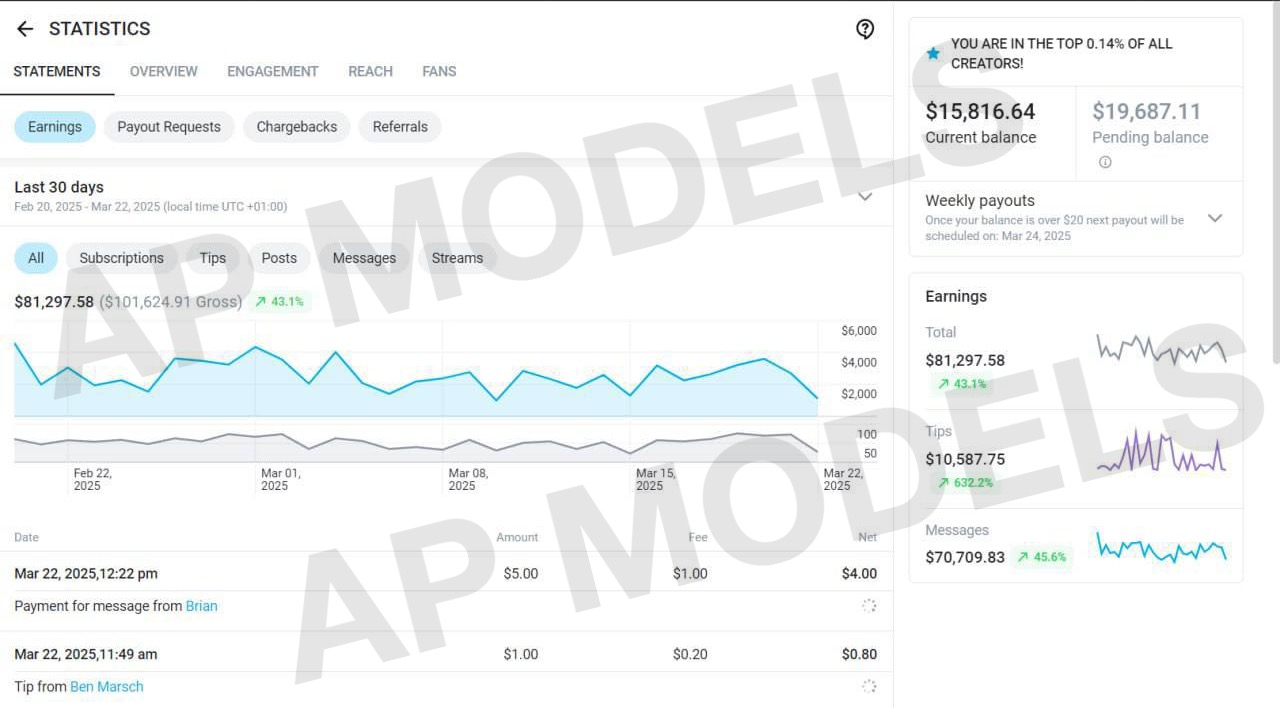This screenshot has height=708, width=1280.
Task: Click the $81,297.58 total in Earnings card
Action: (x=965, y=361)
